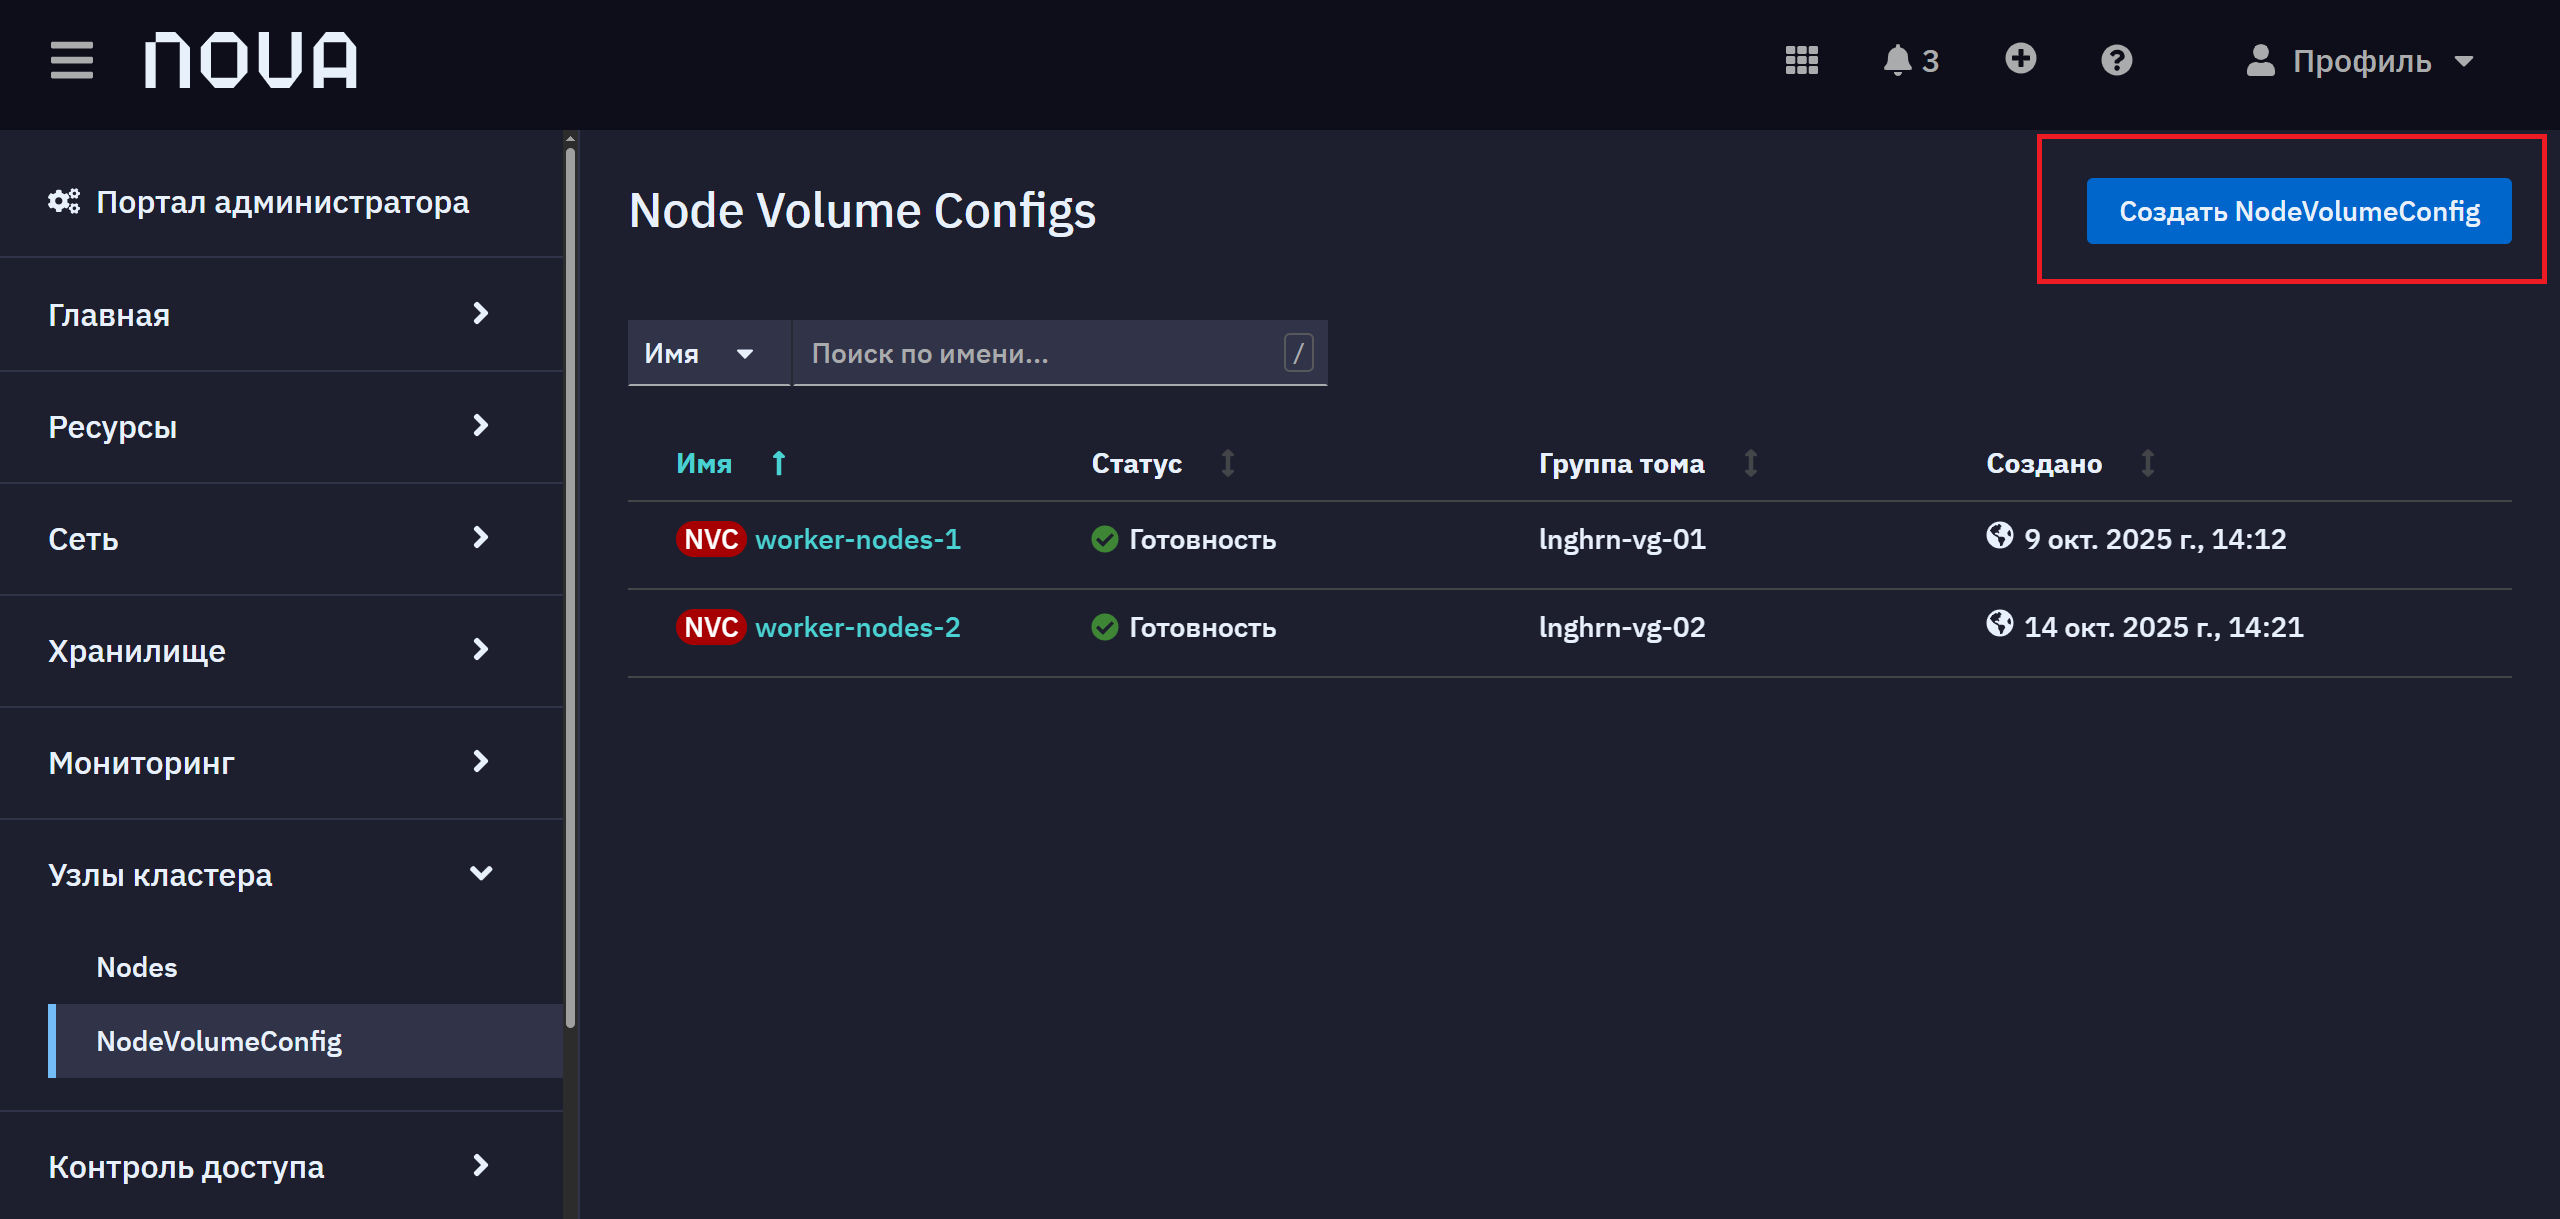Screen dimensions: 2560x1219
Task: Click the Группа тома column header
Action: (x=1622, y=463)
